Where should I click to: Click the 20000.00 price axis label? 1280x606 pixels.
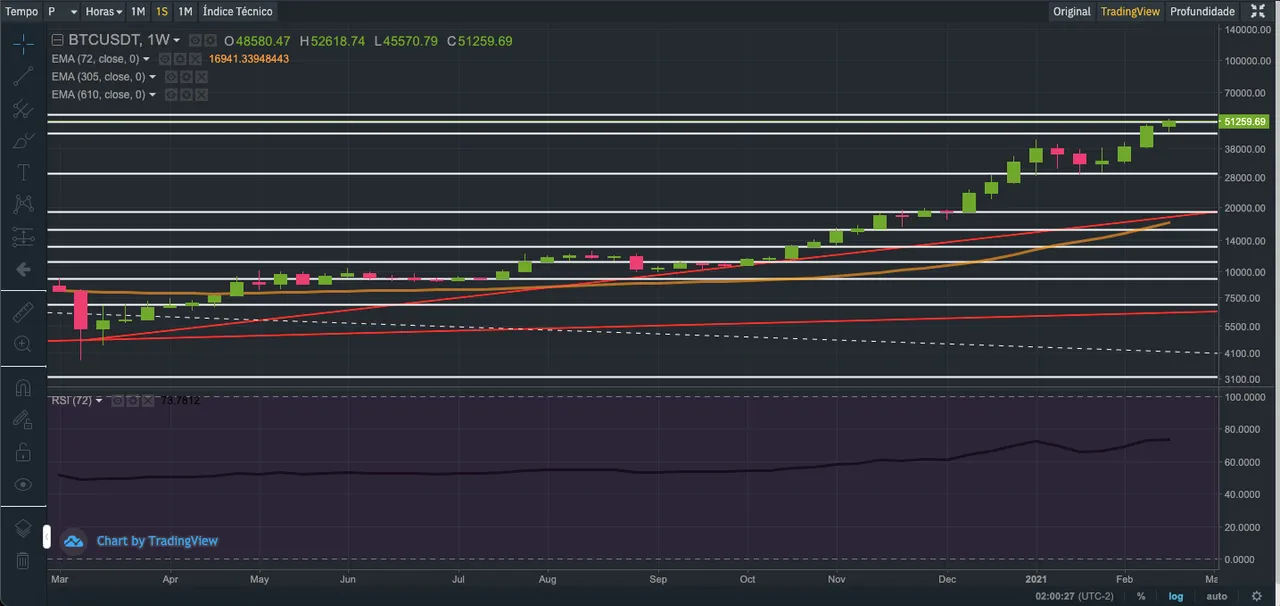(1245, 209)
